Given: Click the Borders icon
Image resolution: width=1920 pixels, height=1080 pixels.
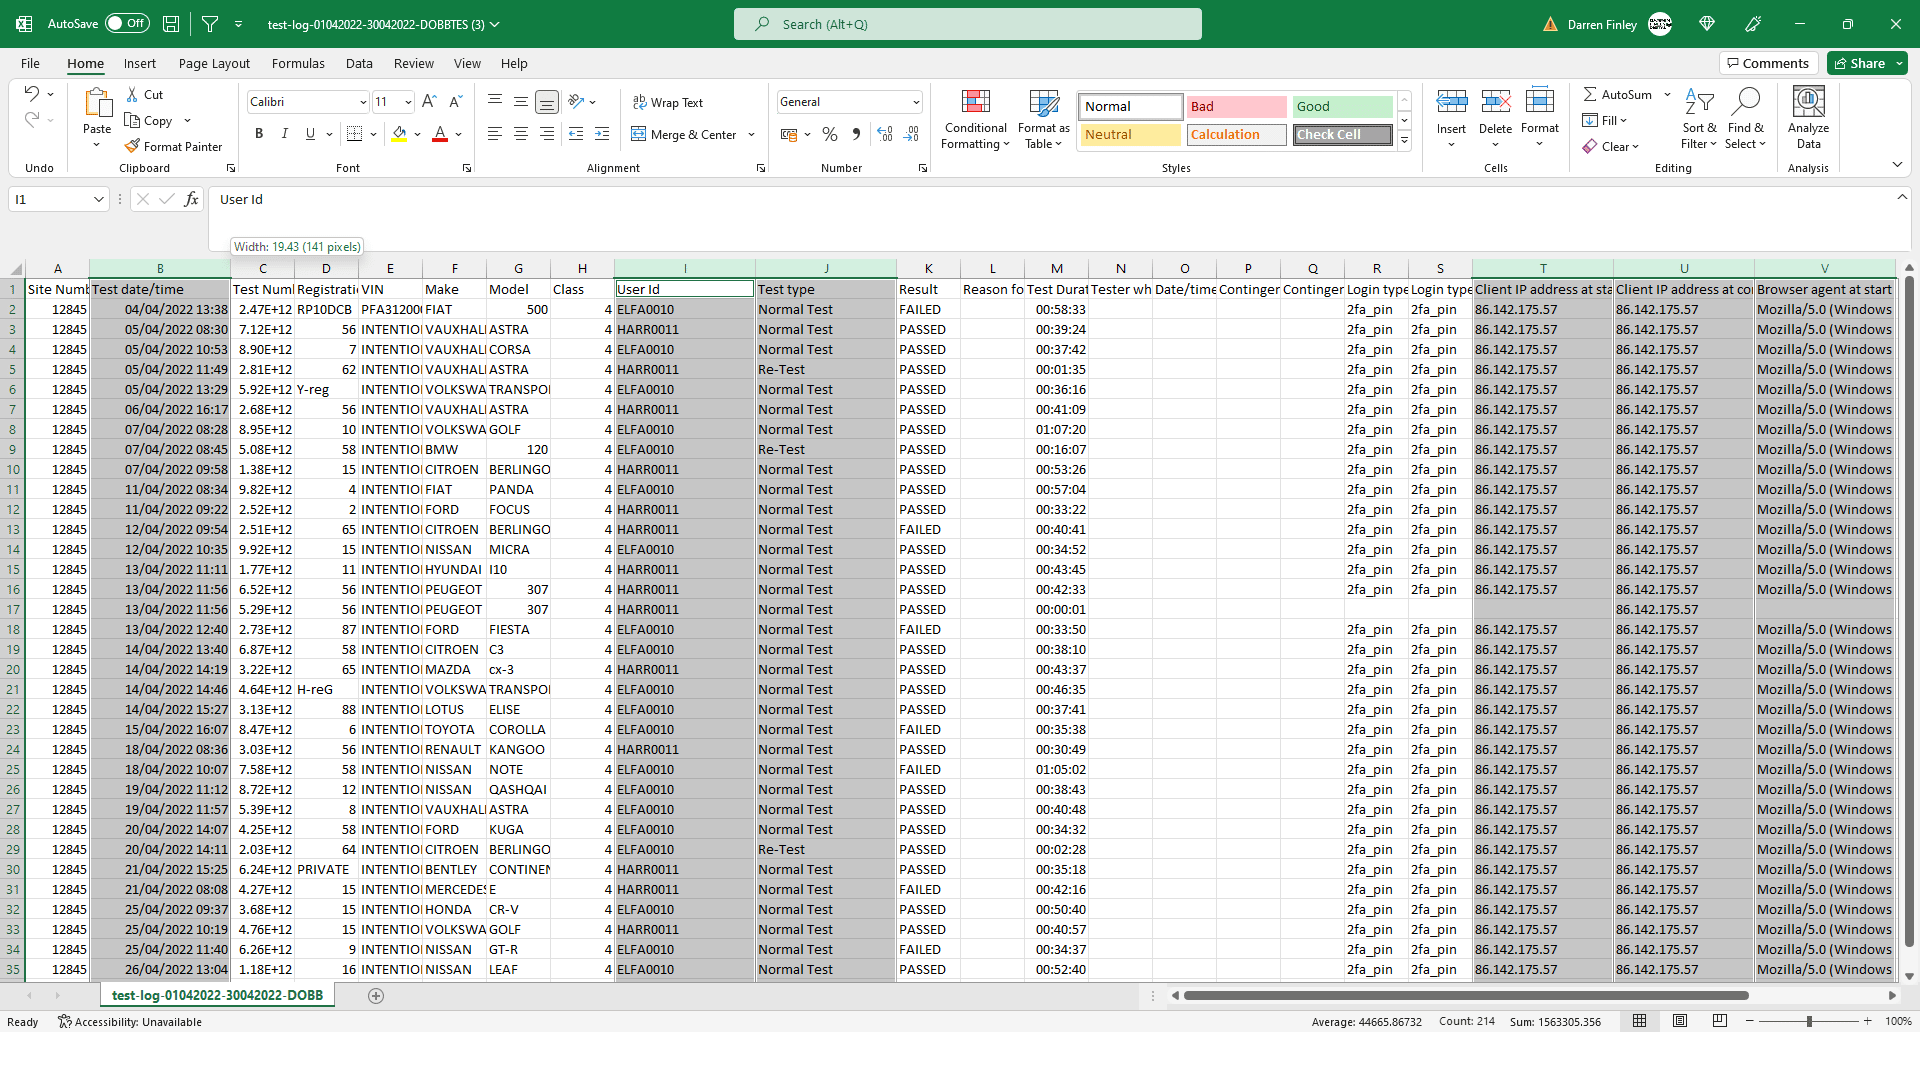Looking at the screenshot, I should [x=354, y=134].
